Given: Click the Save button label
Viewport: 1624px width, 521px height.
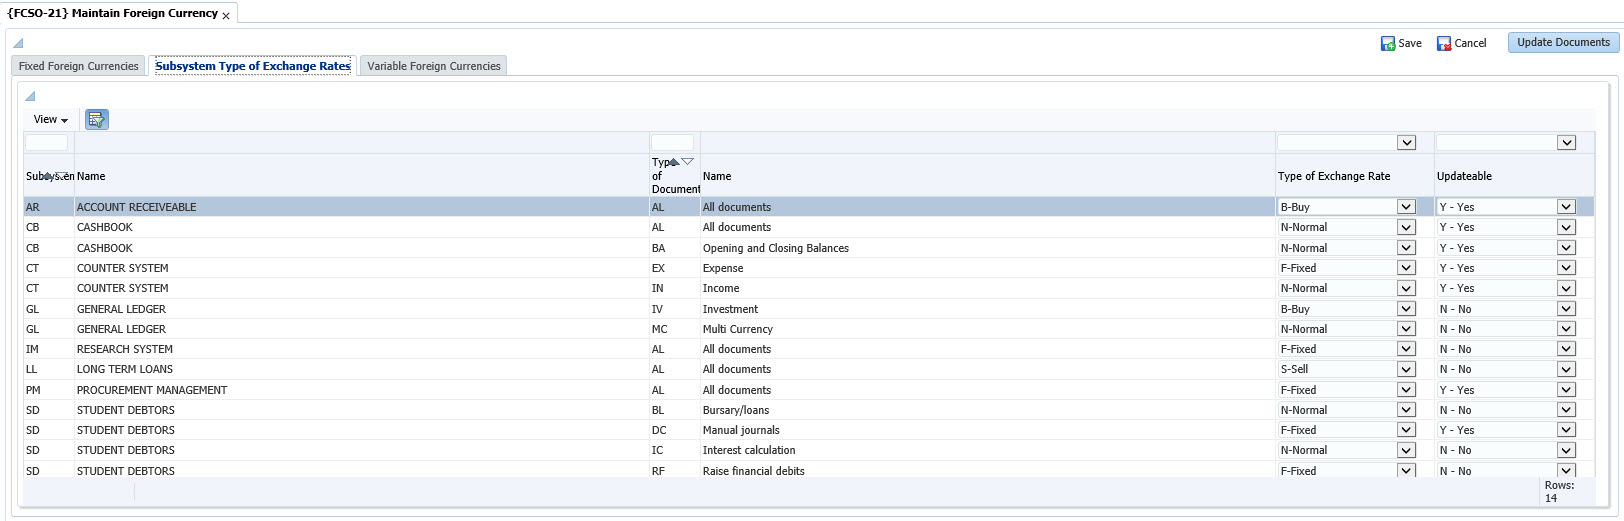Looking at the screenshot, I should click(x=1410, y=43).
